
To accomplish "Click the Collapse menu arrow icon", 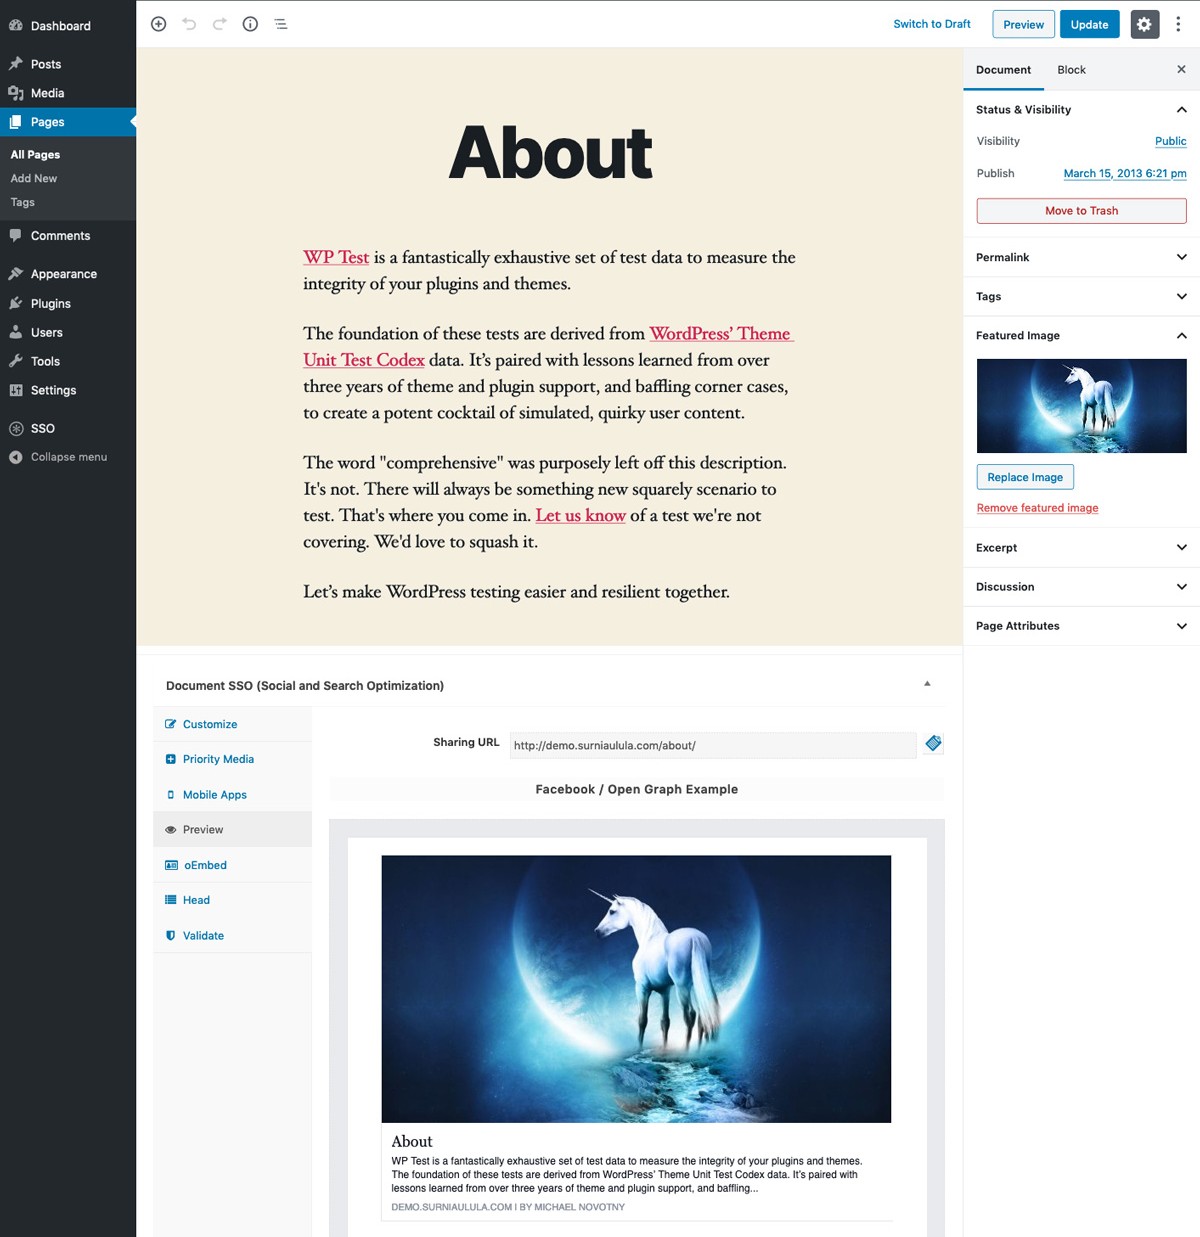I will tap(16, 457).
